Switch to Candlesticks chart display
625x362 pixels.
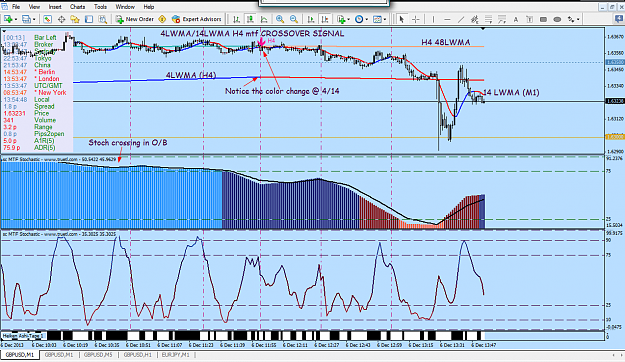click(250, 19)
